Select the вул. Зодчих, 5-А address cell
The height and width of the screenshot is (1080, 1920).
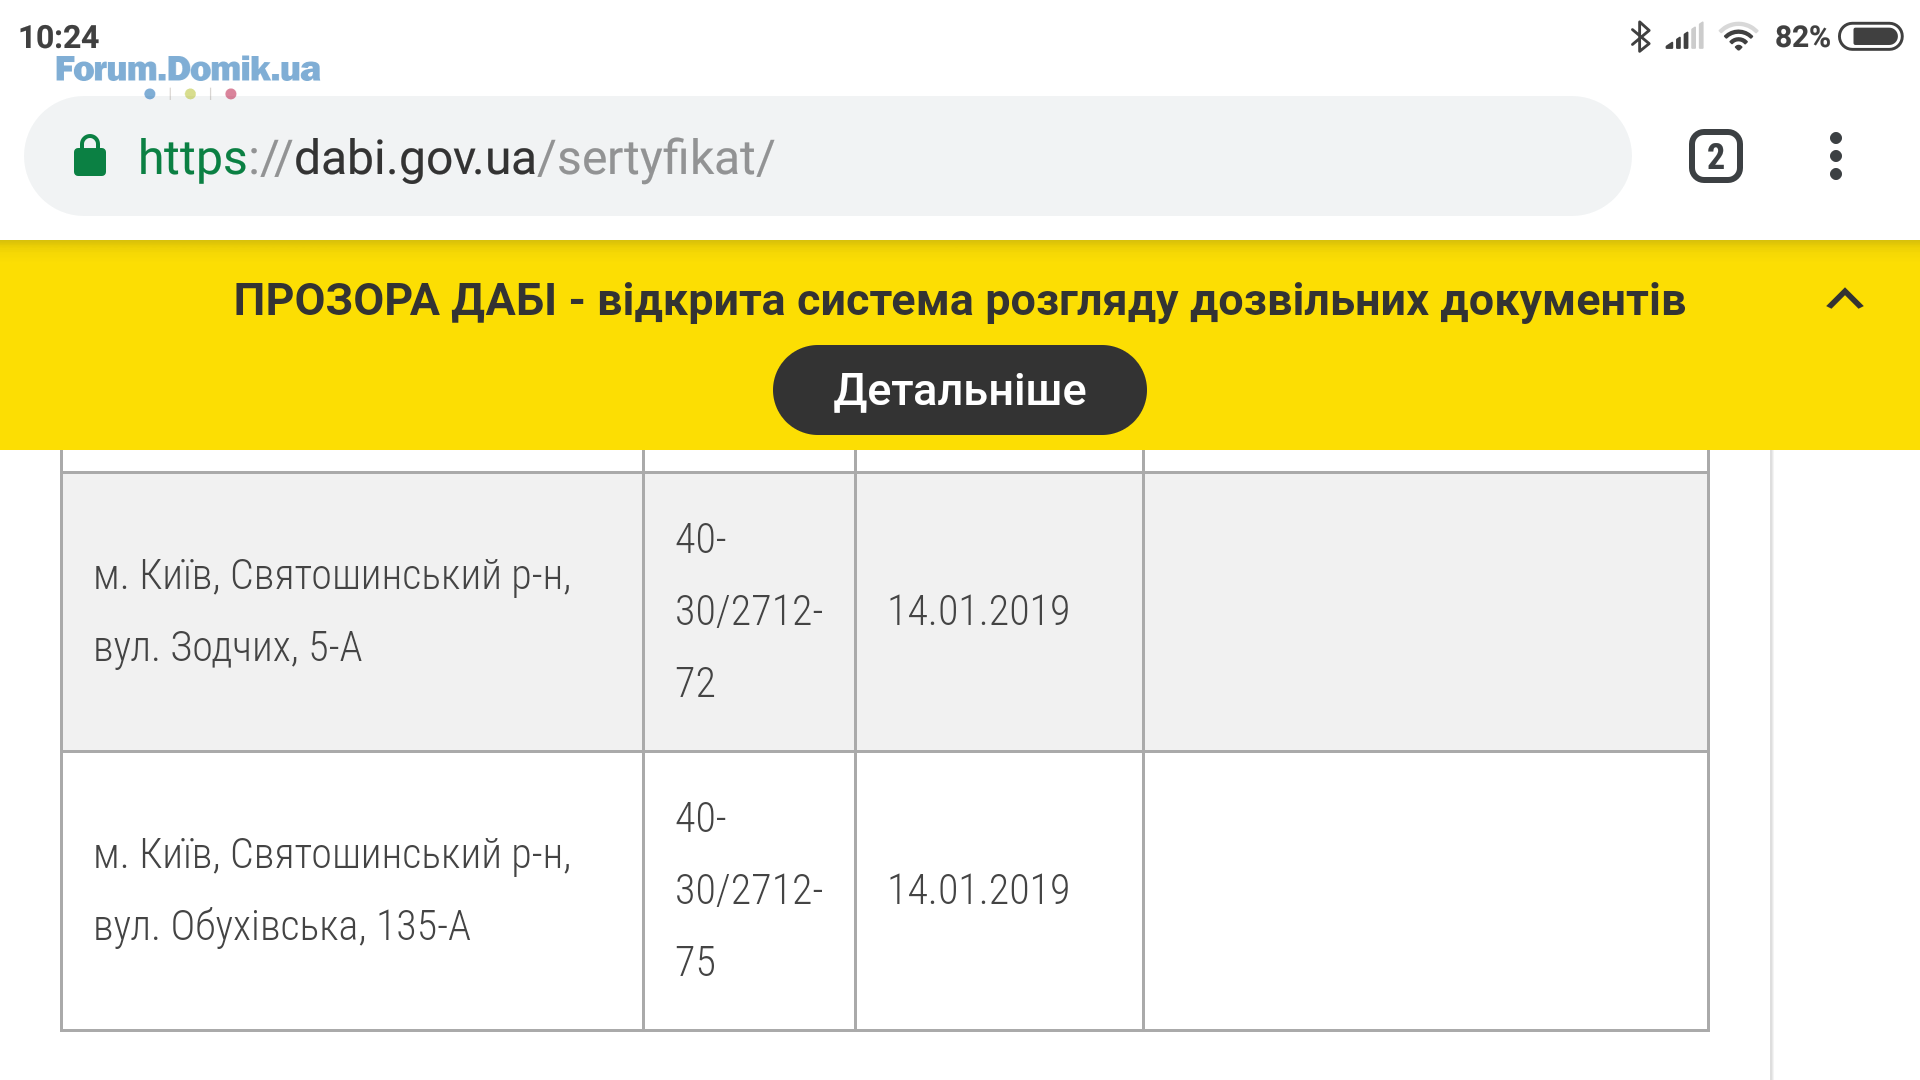click(352, 612)
